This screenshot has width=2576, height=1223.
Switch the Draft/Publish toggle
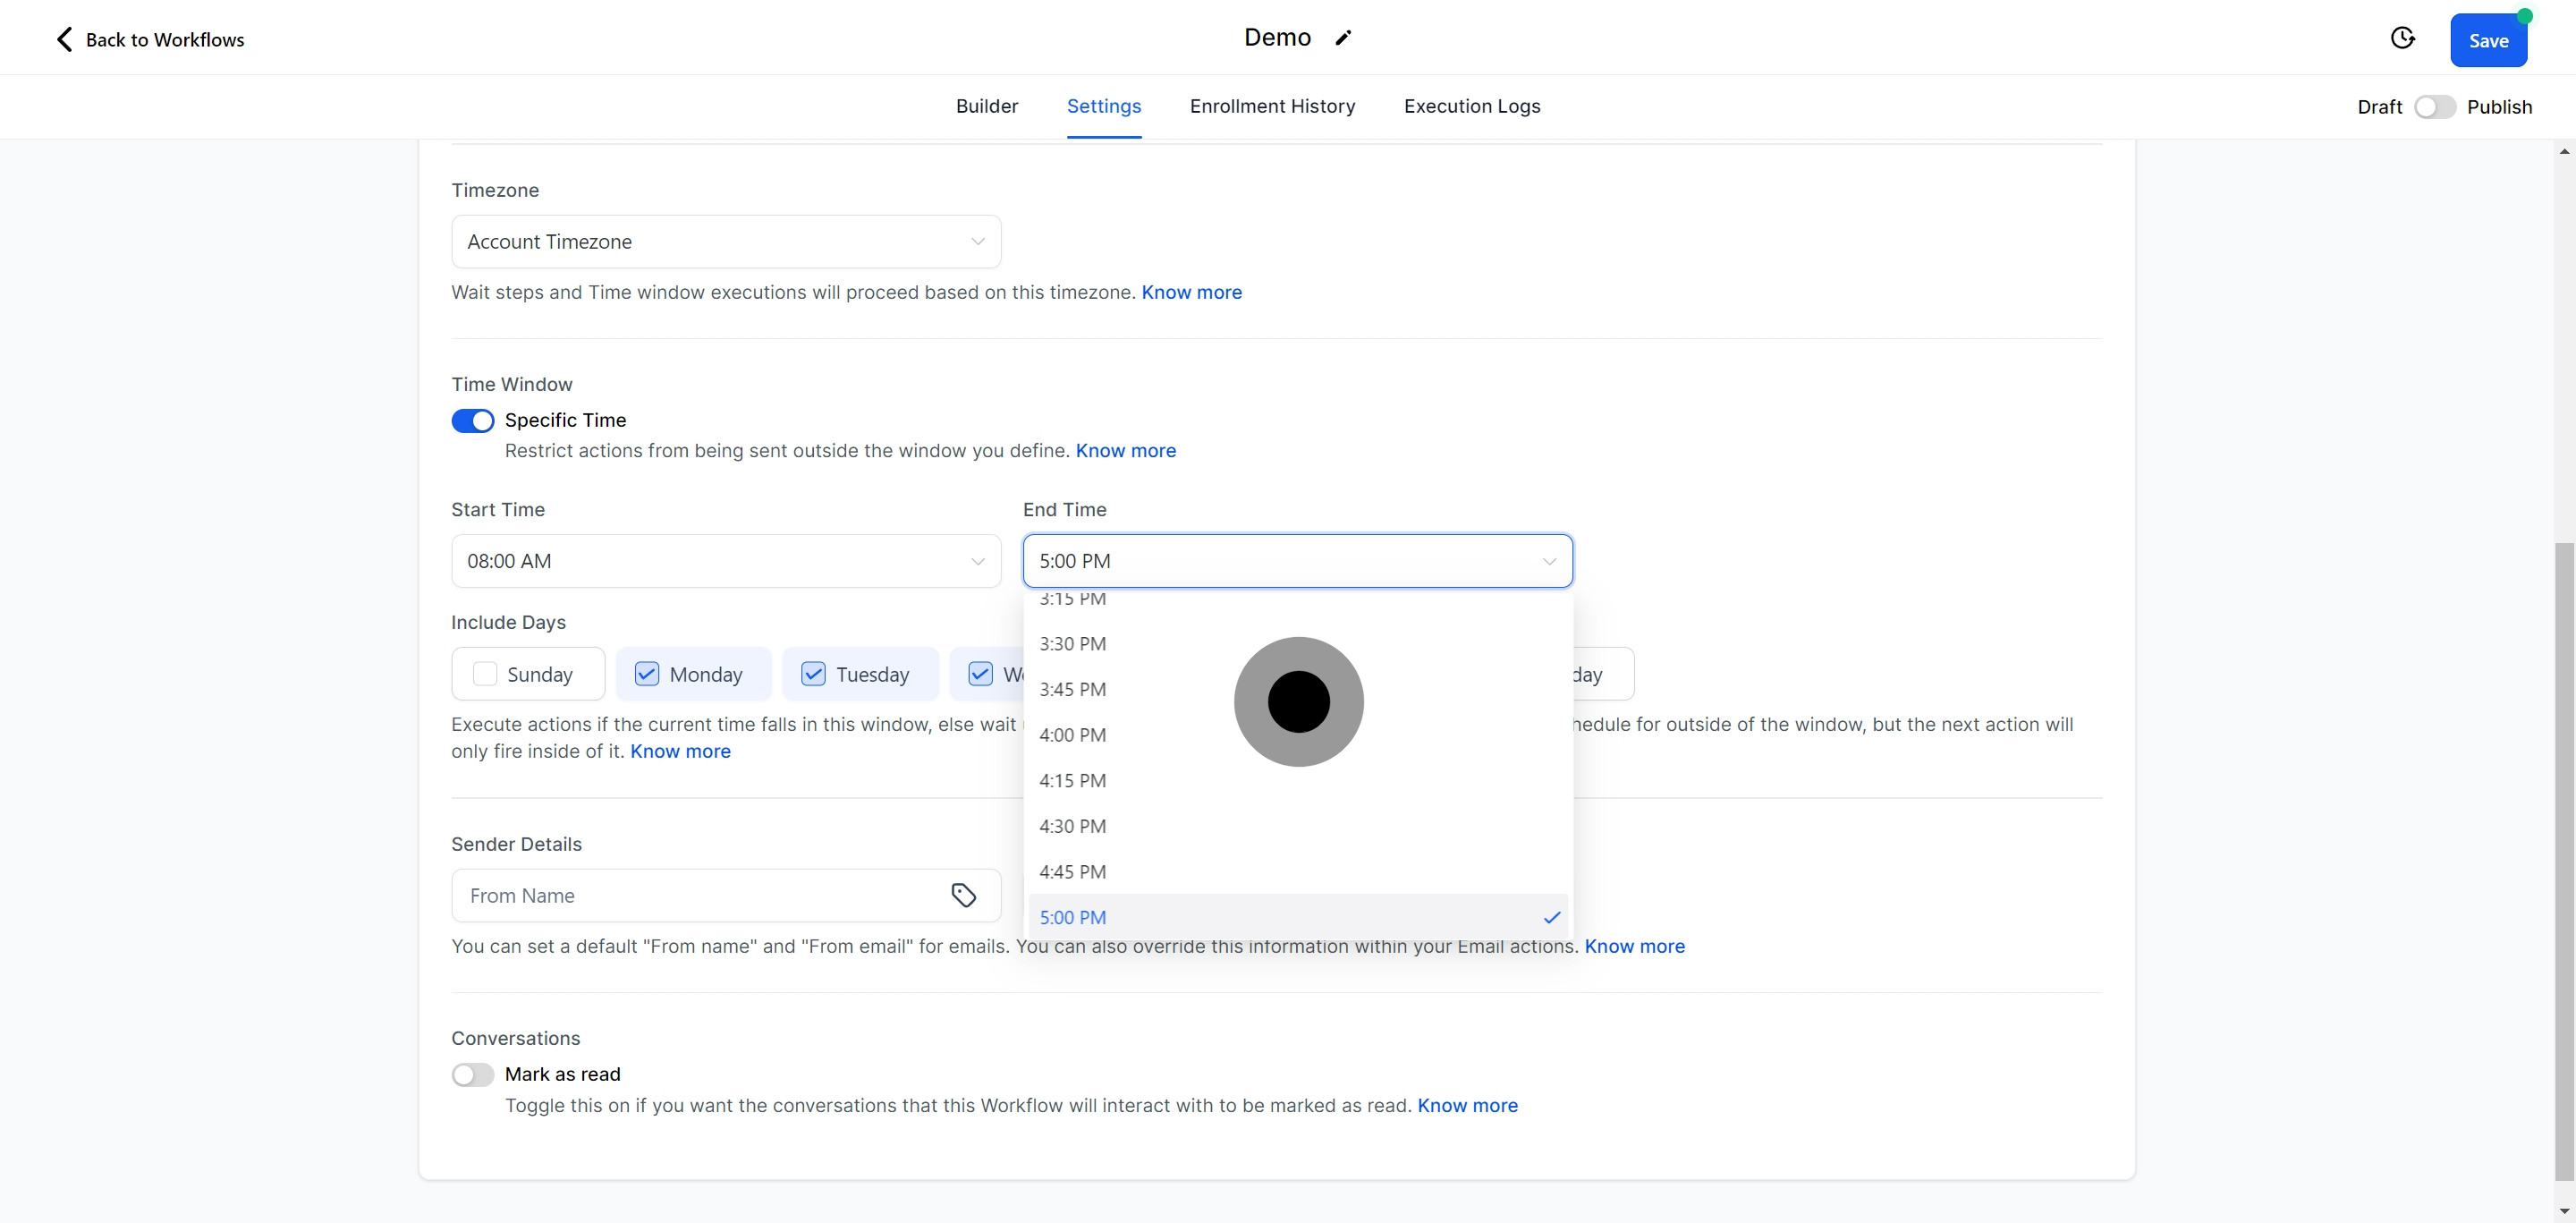(x=2434, y=107)
